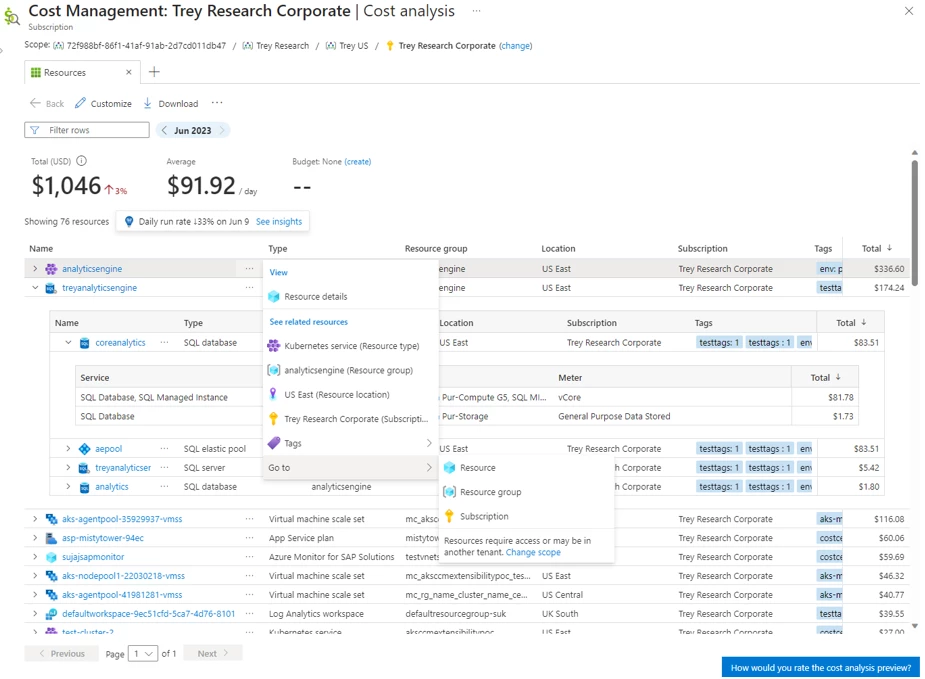Click the Total cost info icon
This screenshot has width=925, height=679.
point(82,161)
